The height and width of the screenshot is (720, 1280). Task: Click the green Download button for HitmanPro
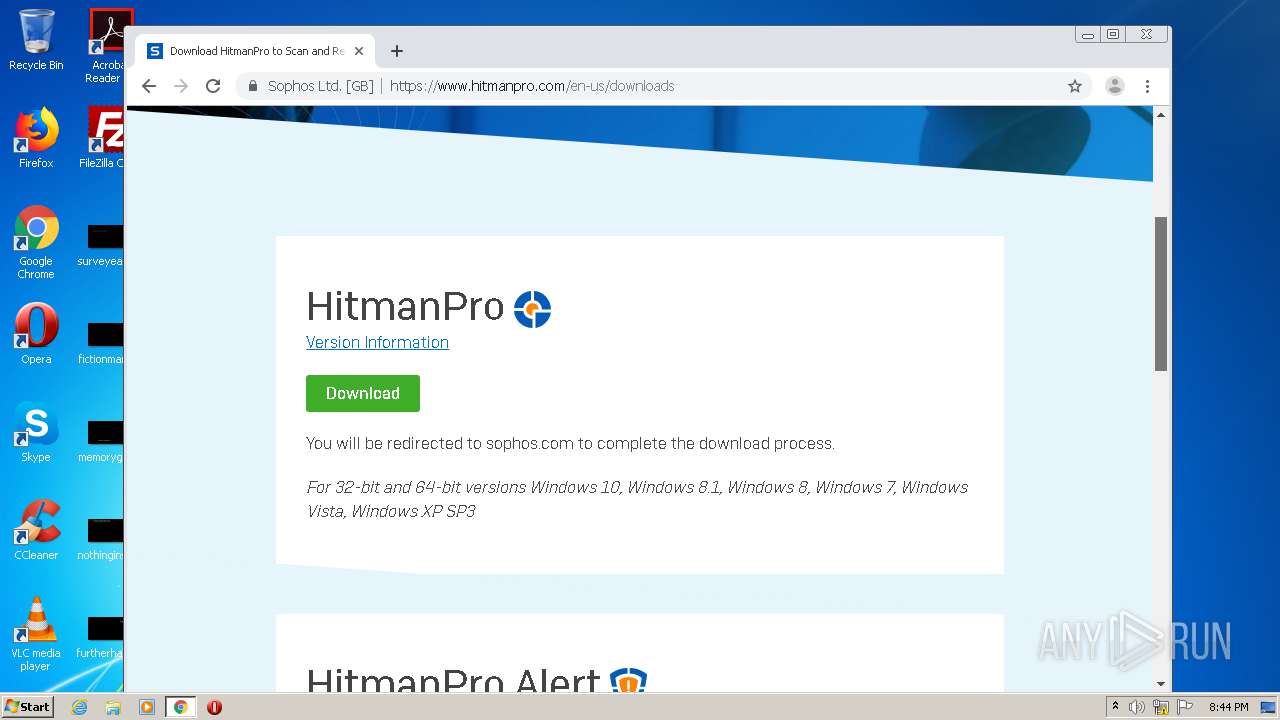click(x=363, y=393)
